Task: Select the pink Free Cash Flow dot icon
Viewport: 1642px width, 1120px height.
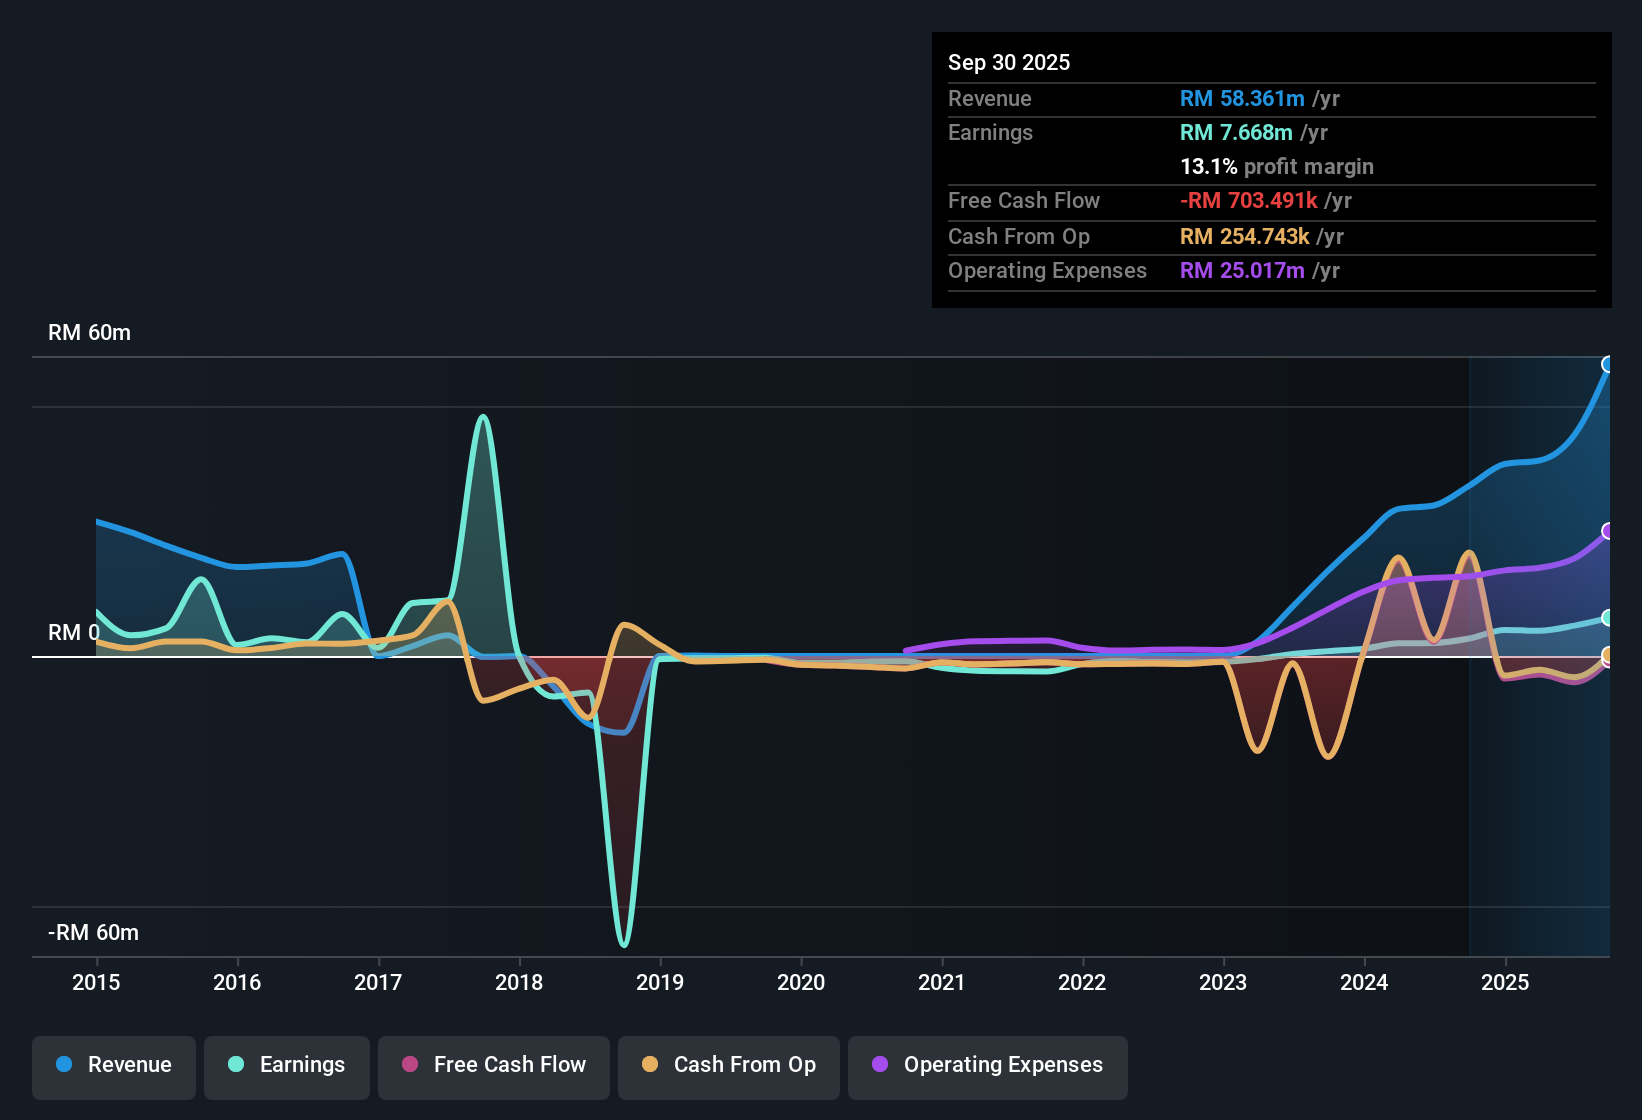Action: [409, 1065]
